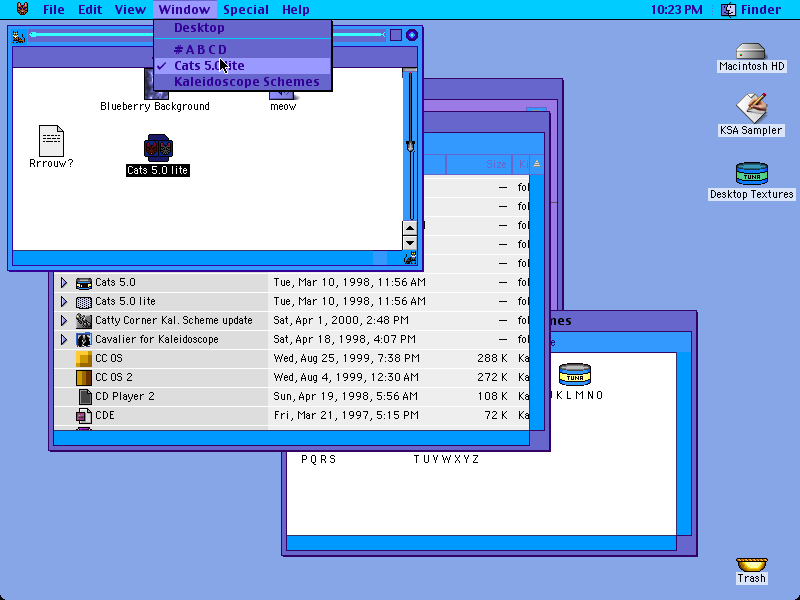800x600 pixels.
Task: Select the Cats 5.0 lite folder icon in list
Action: click(x=84, y=302)
